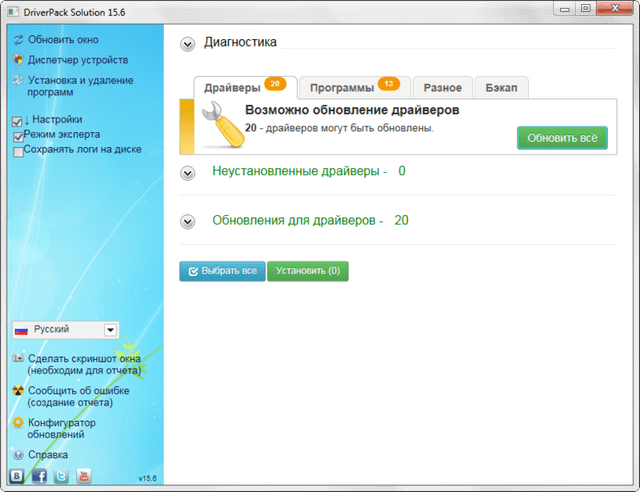Click the DriverPack title bar application icon
640x492 pixels.
click(x=13, y=12)
